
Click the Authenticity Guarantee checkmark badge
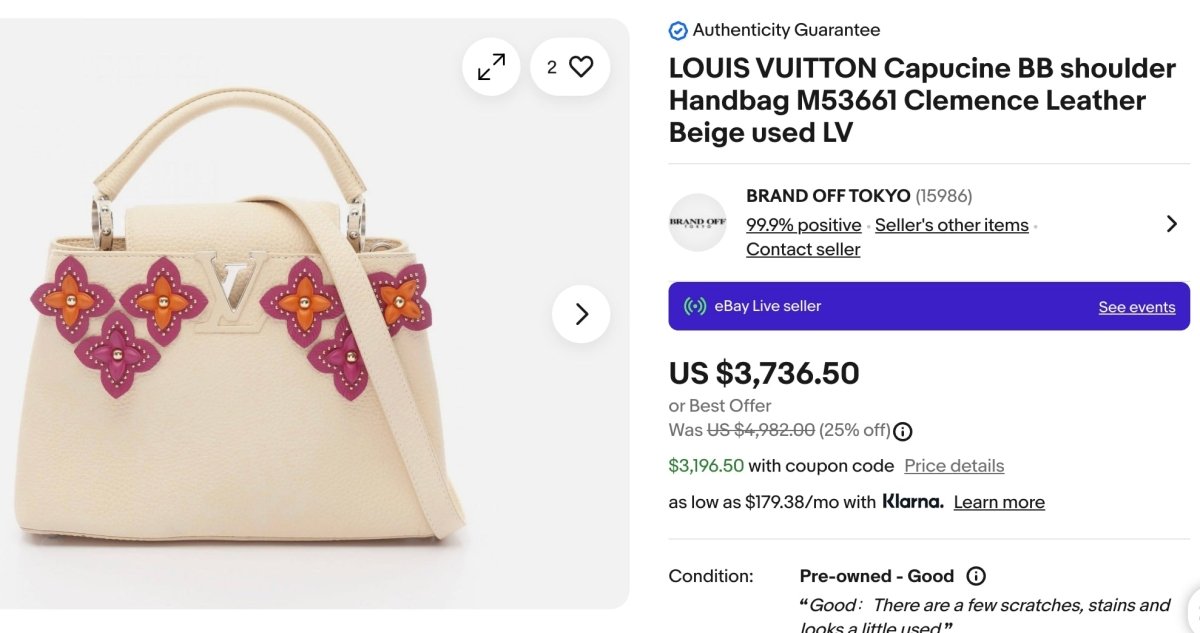tap(678, 31)
